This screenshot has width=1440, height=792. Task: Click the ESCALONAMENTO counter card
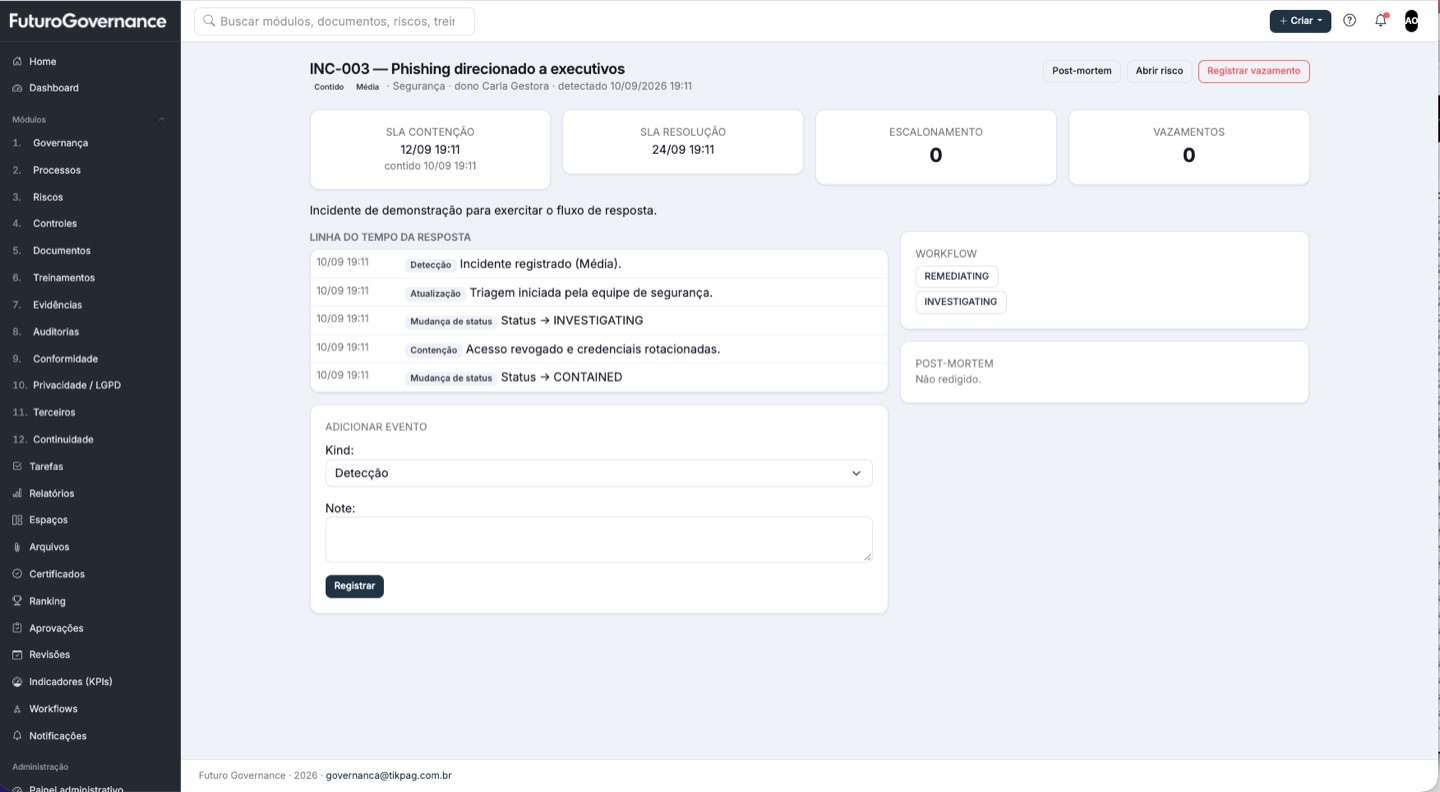tap(936, 147)
